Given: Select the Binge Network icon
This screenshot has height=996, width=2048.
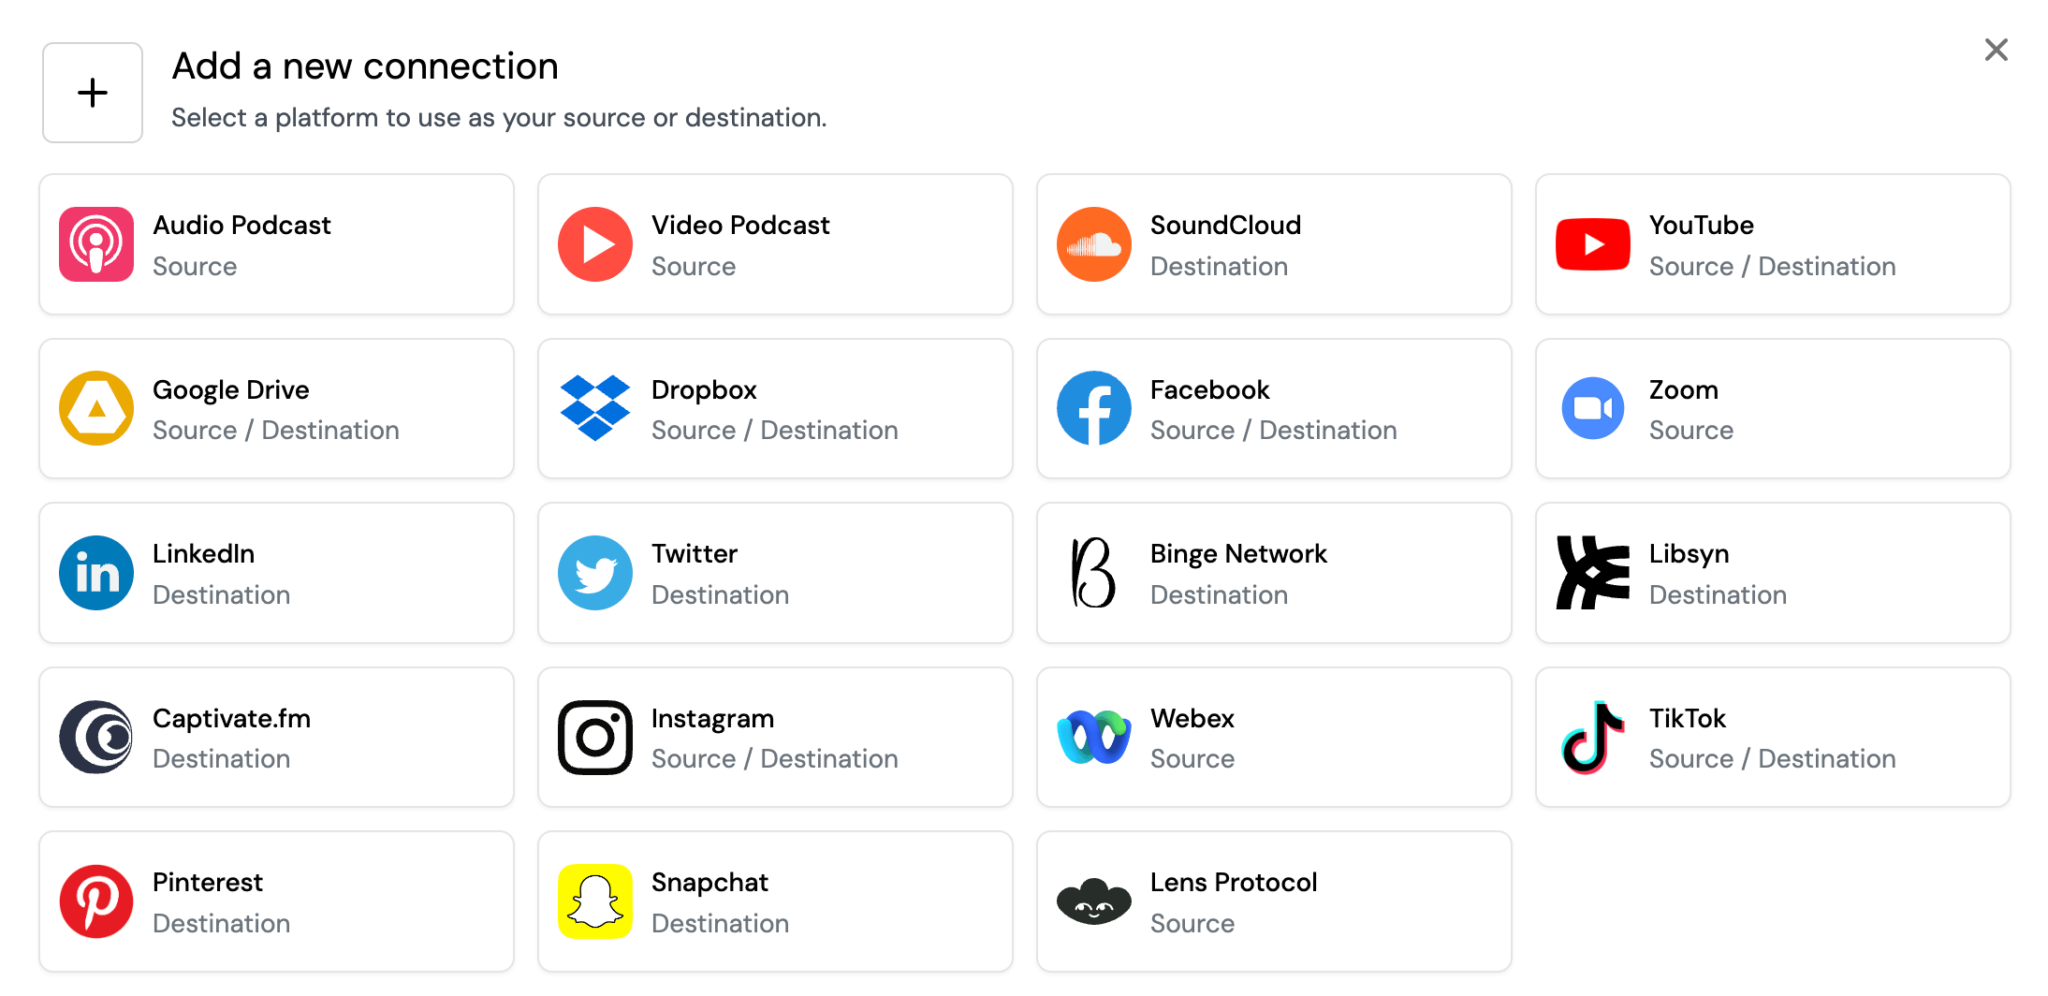Looking at the screenshot, I should click(1094, 572).
